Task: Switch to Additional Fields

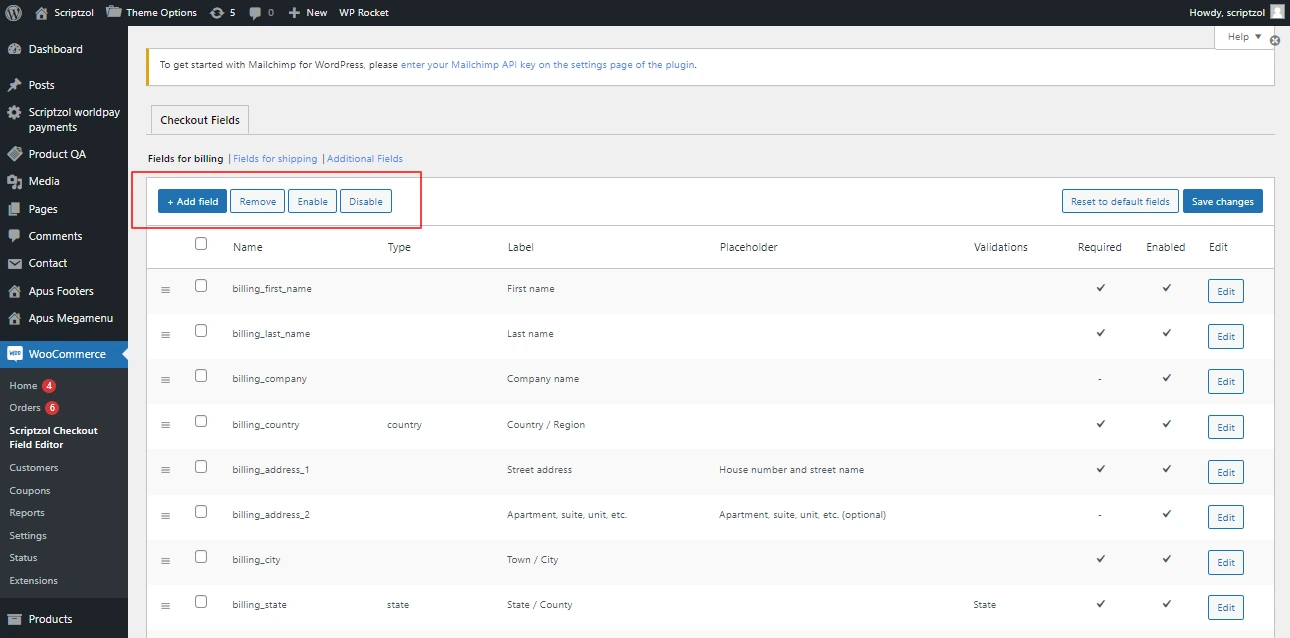Action: point(365,159)
